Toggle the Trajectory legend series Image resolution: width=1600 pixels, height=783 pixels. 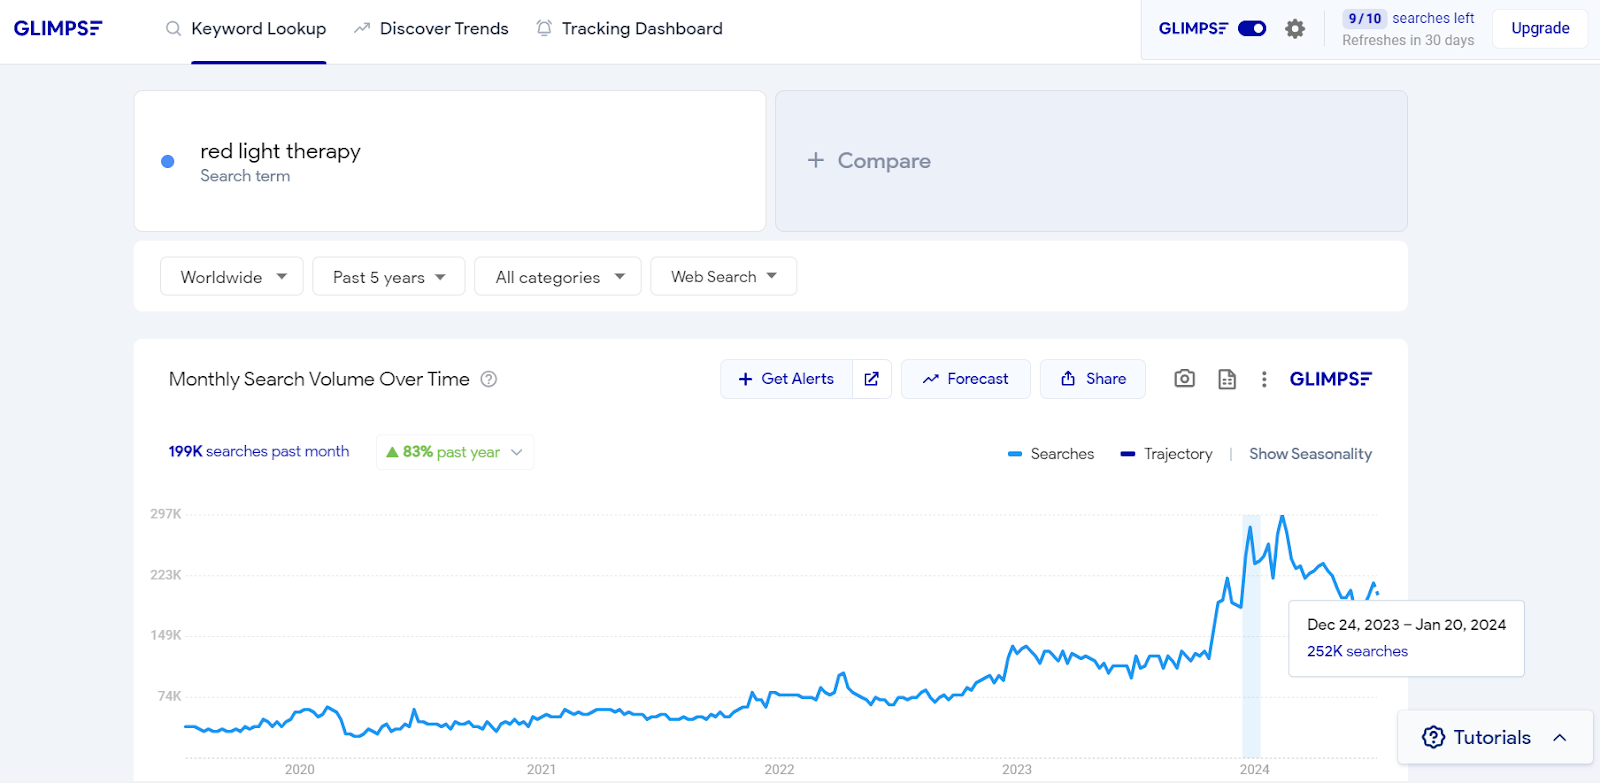(x=1166, y=454)
